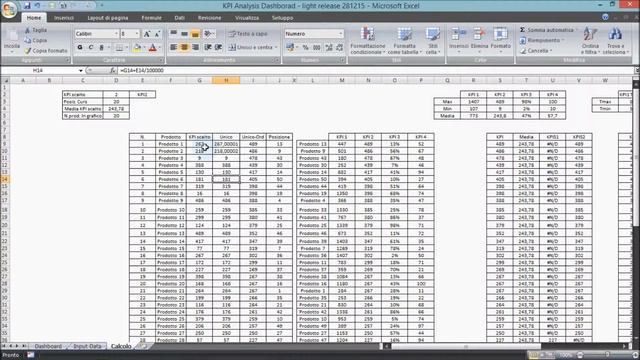Viewport: 640px width, 360px height.
Task: Open the Formato cells menu
Action: tap(500, 41)
